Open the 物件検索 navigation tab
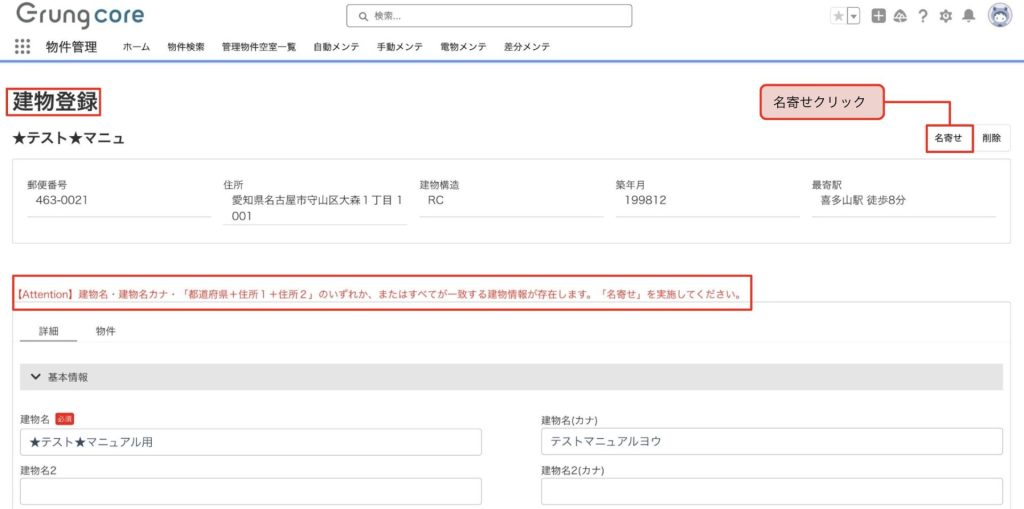This screenshot has height=509, width=1024. coord(186,47)
